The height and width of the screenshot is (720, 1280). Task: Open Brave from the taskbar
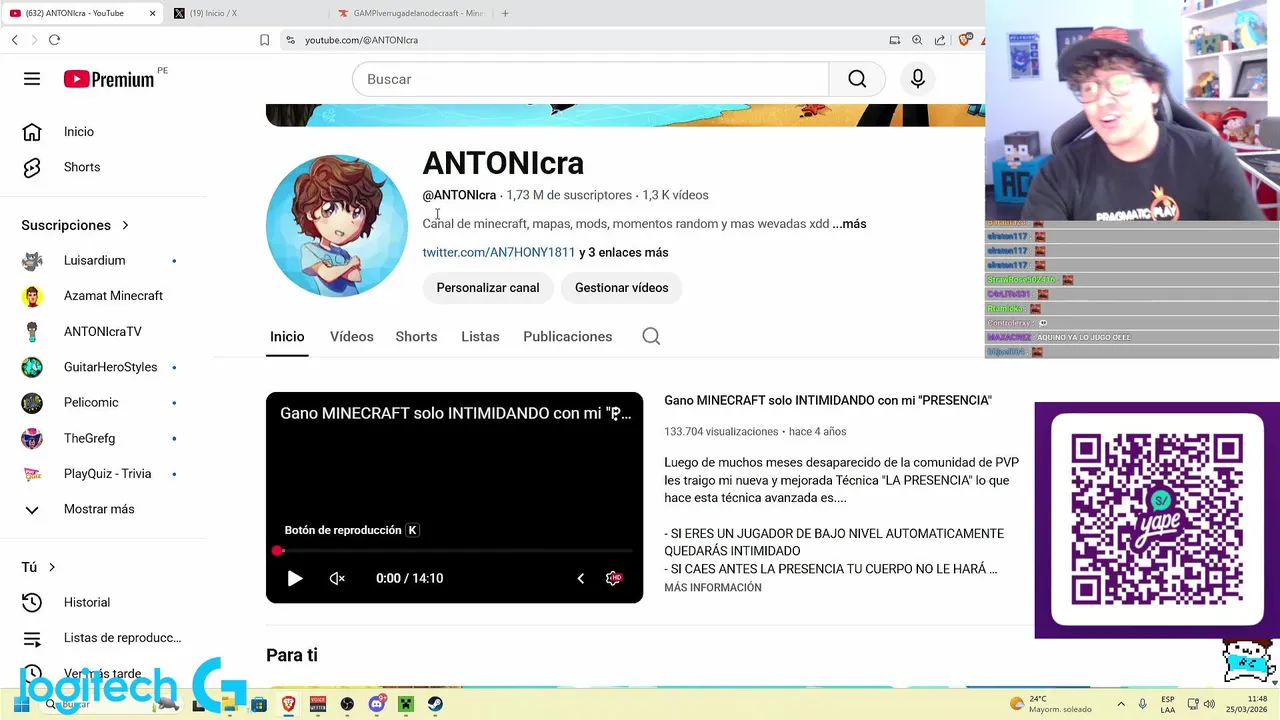coord(288,704)
